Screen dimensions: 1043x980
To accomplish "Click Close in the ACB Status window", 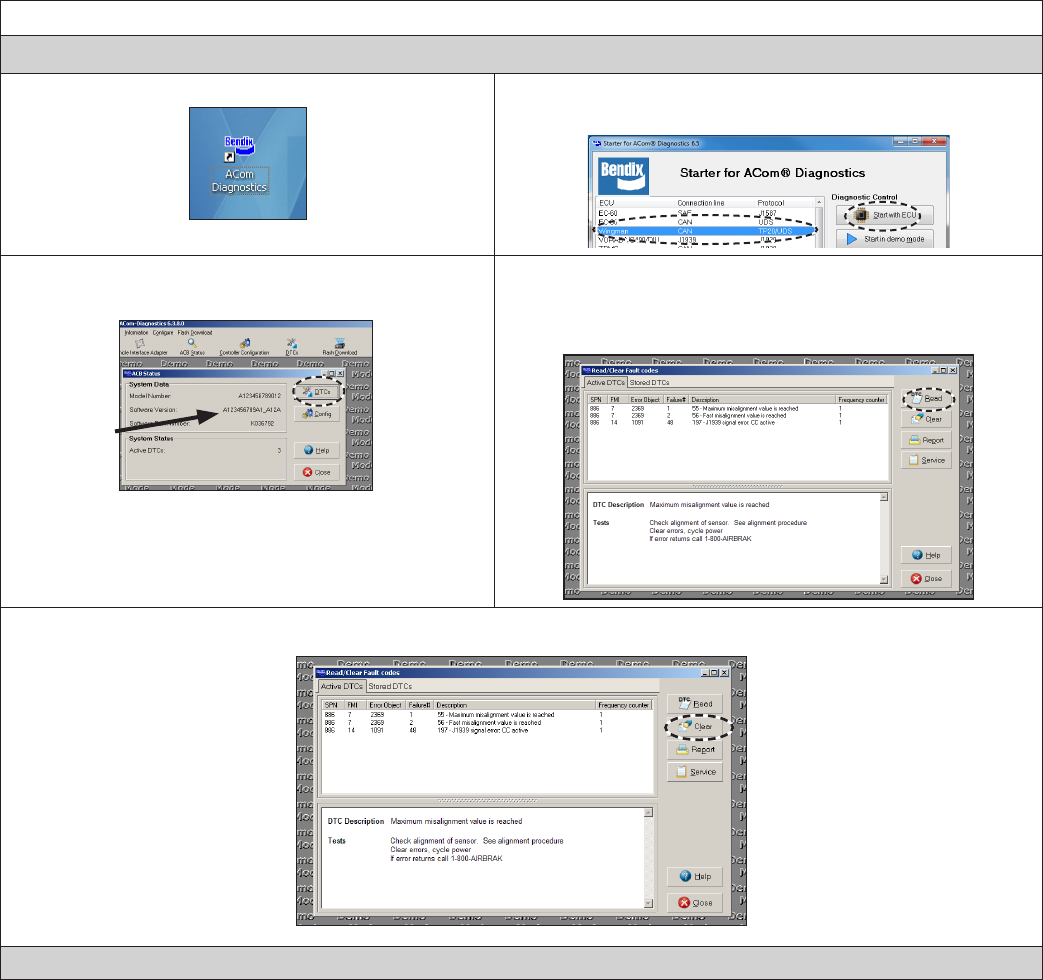I will coord(317,472).
